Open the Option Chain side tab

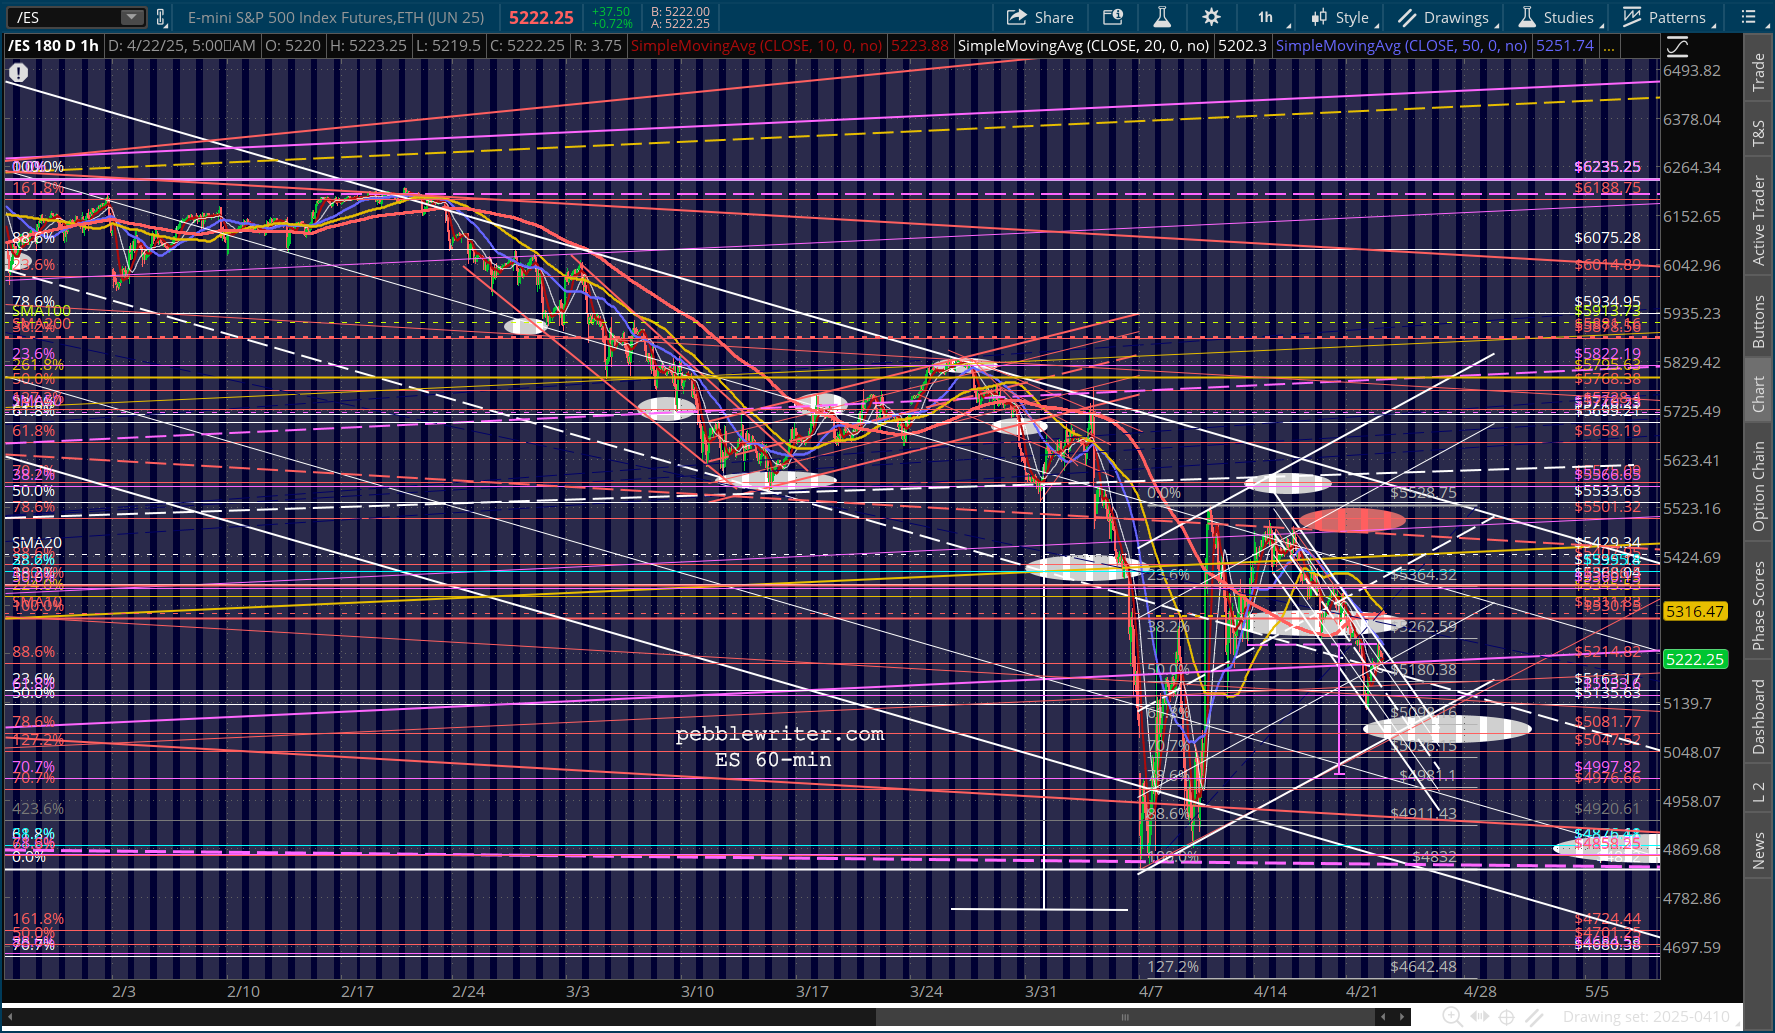point(1758,486)
